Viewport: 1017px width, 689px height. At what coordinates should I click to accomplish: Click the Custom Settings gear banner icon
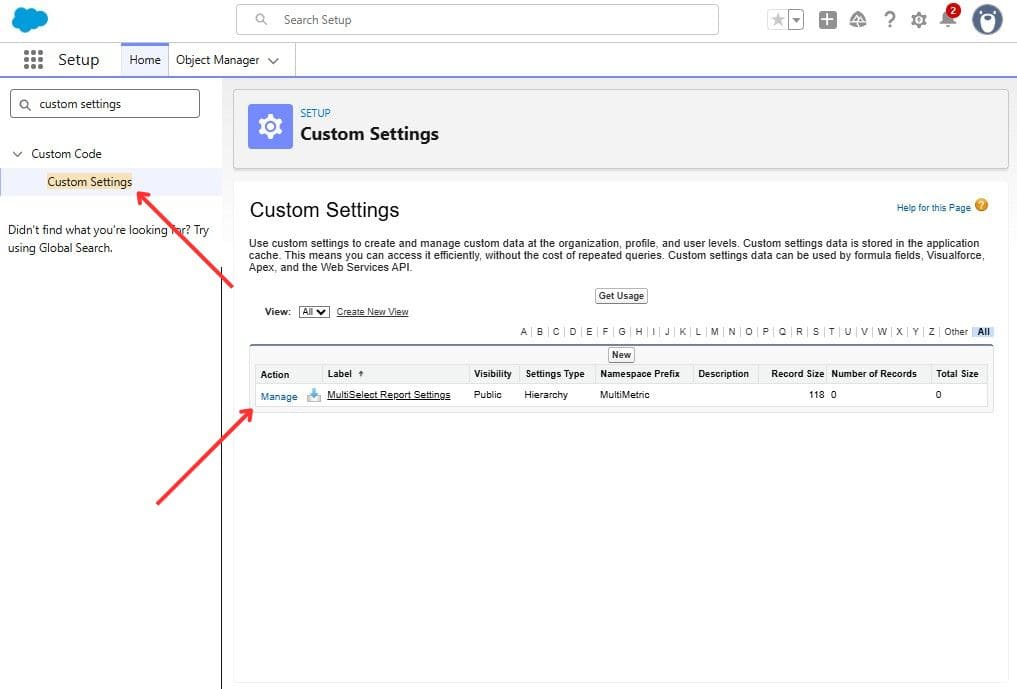coord(269,126)
